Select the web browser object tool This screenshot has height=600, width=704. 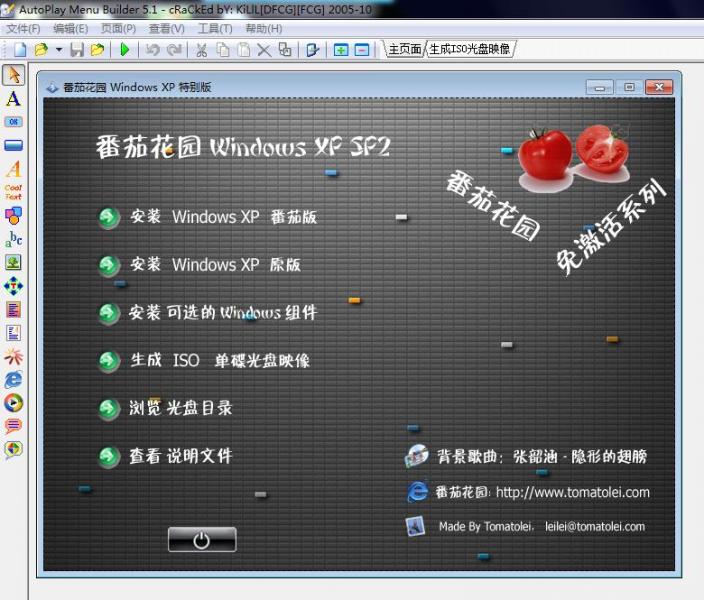pos(13,379)
